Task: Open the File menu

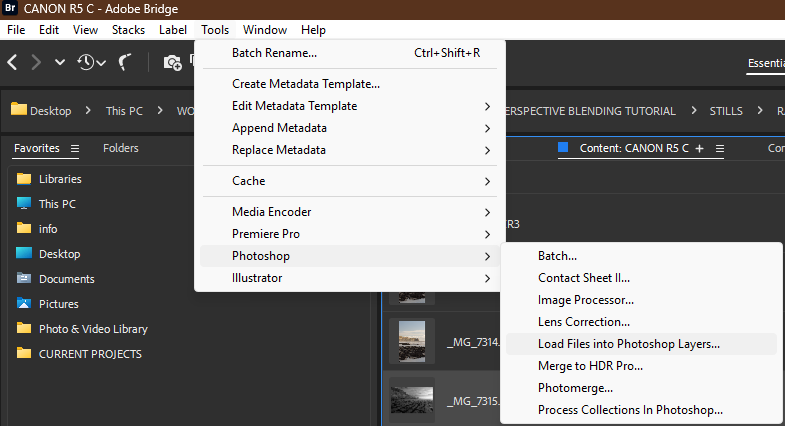Action: coord(16,30)
